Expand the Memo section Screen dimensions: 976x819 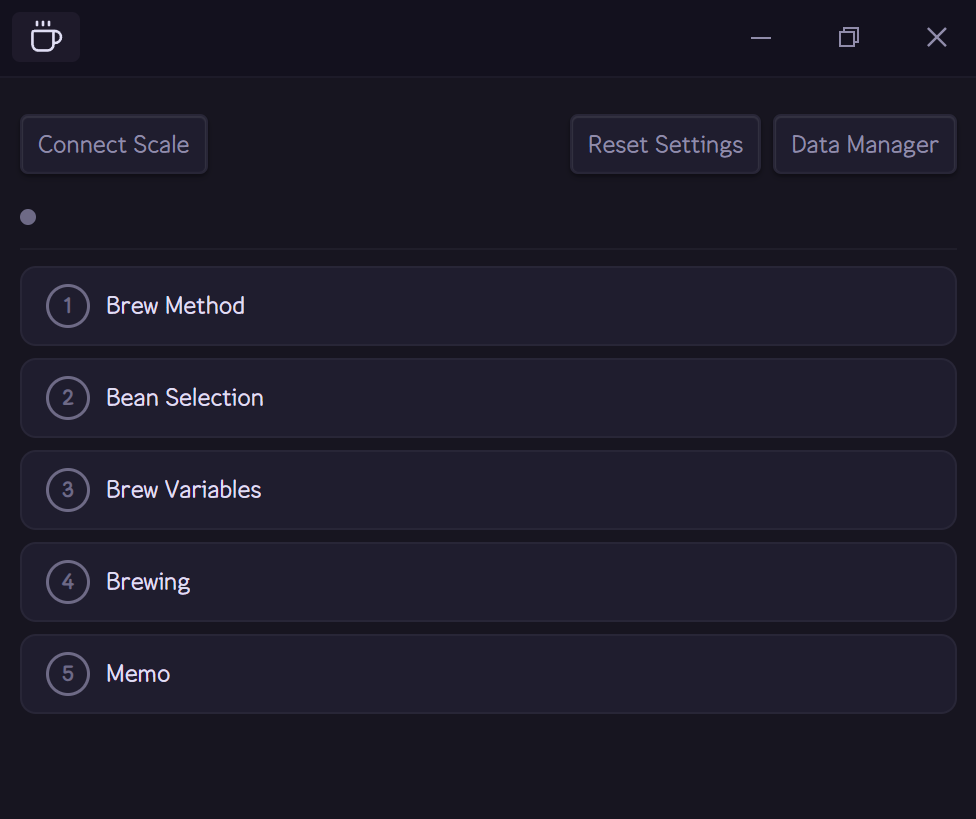(x=488, y=675)
